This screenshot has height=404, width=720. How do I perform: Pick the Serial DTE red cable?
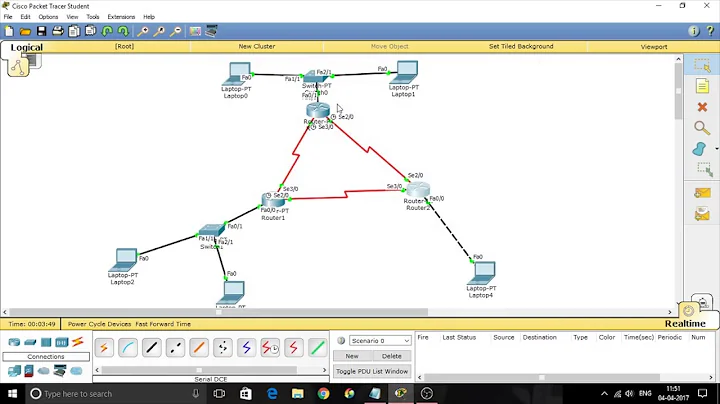(293, 348)
